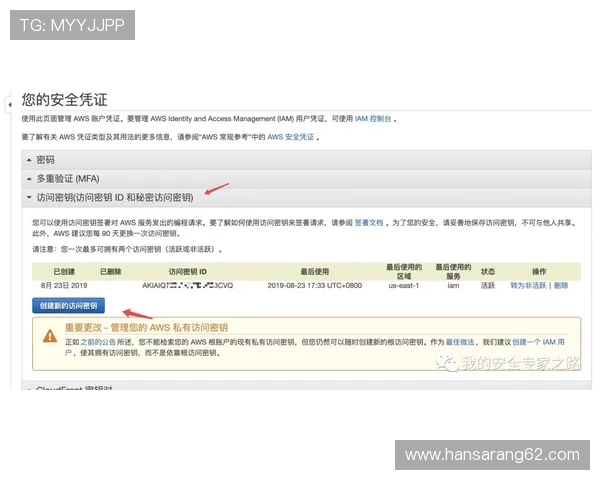Click the 最后使用的服务 column header
The width and height of the screenshot is (600, 480).
(453, 271)
